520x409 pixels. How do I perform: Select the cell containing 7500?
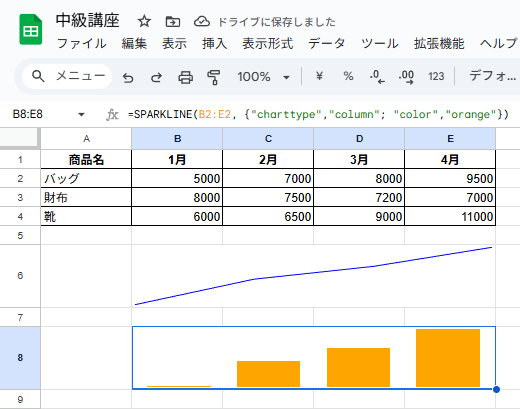(268, 197)
